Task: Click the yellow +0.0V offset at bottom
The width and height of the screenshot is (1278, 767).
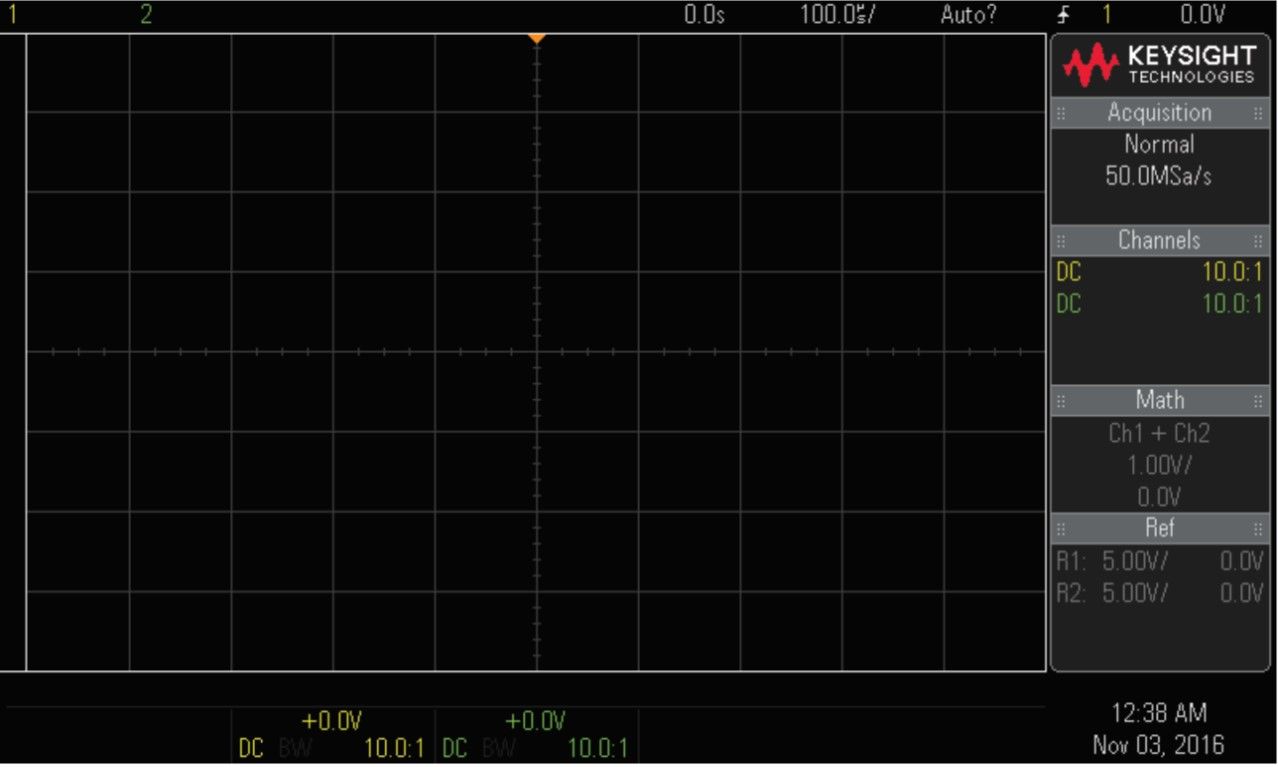Action: tap(331, 722)
